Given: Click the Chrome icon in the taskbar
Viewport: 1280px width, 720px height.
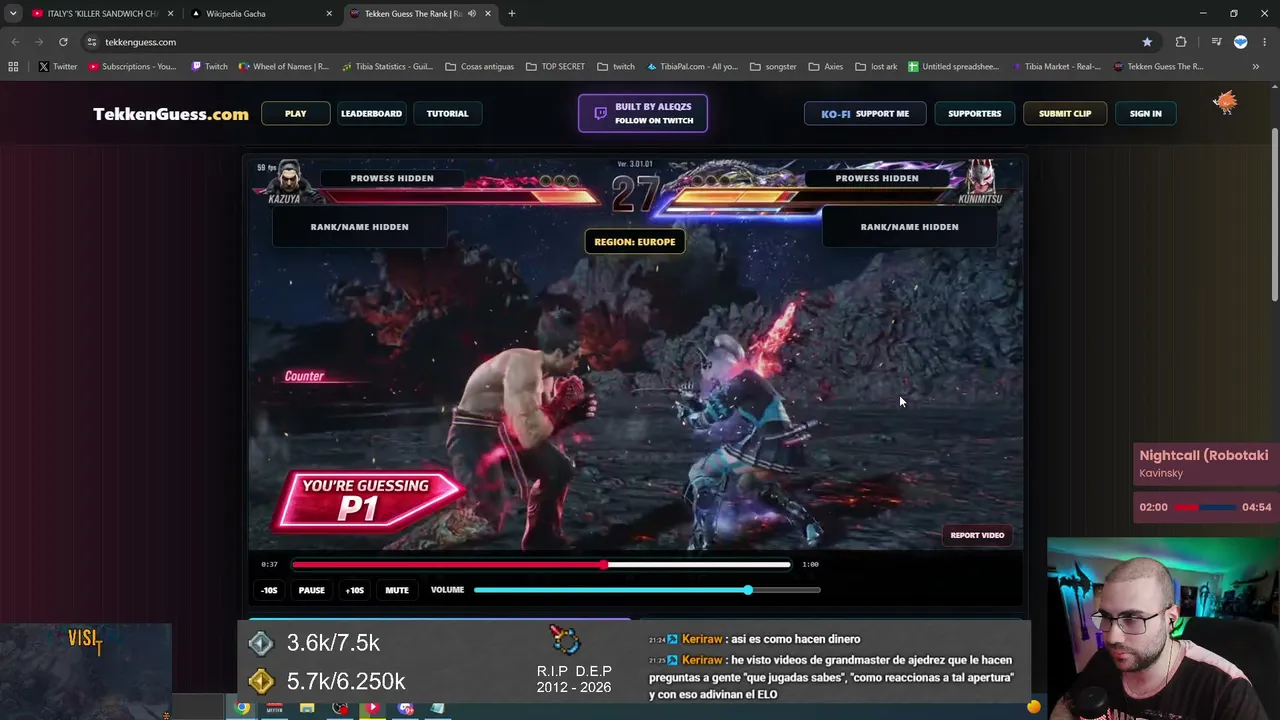Looking at the screenshot, I should pyautogui.click(x=243, y=708).
